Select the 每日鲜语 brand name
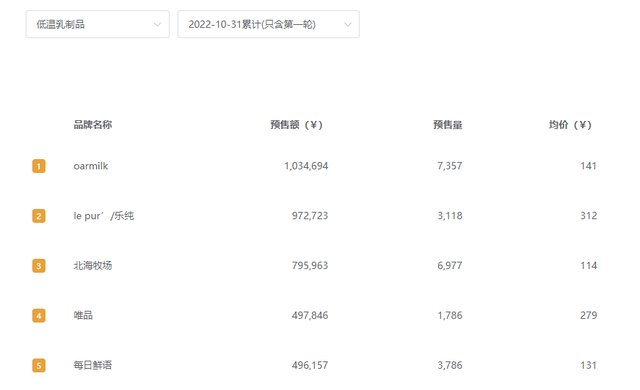The image size is (640, 390). (93, 365)
